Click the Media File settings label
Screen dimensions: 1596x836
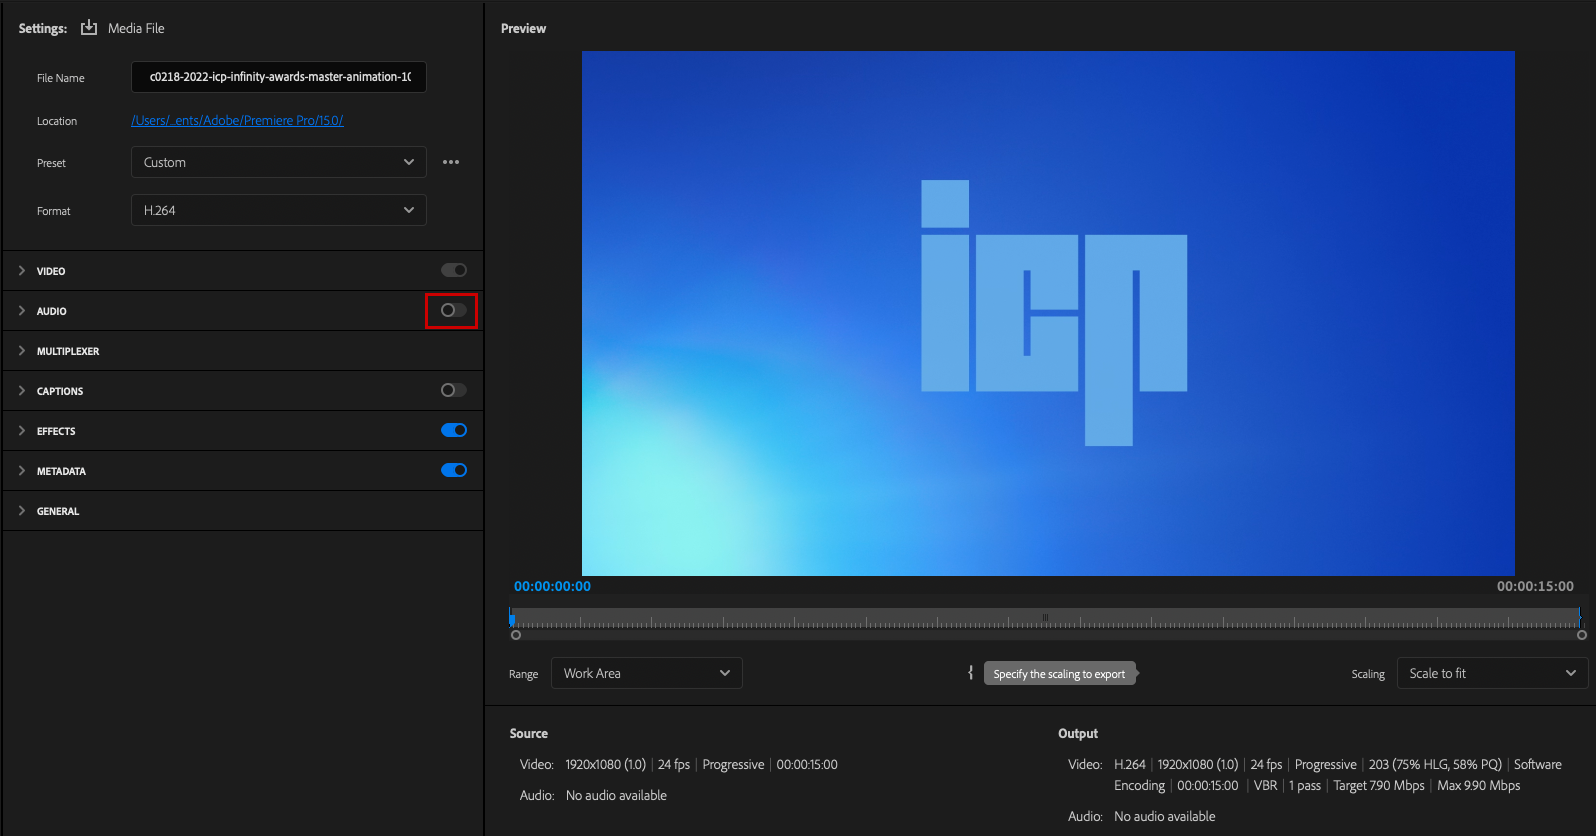tap(136, 28)
